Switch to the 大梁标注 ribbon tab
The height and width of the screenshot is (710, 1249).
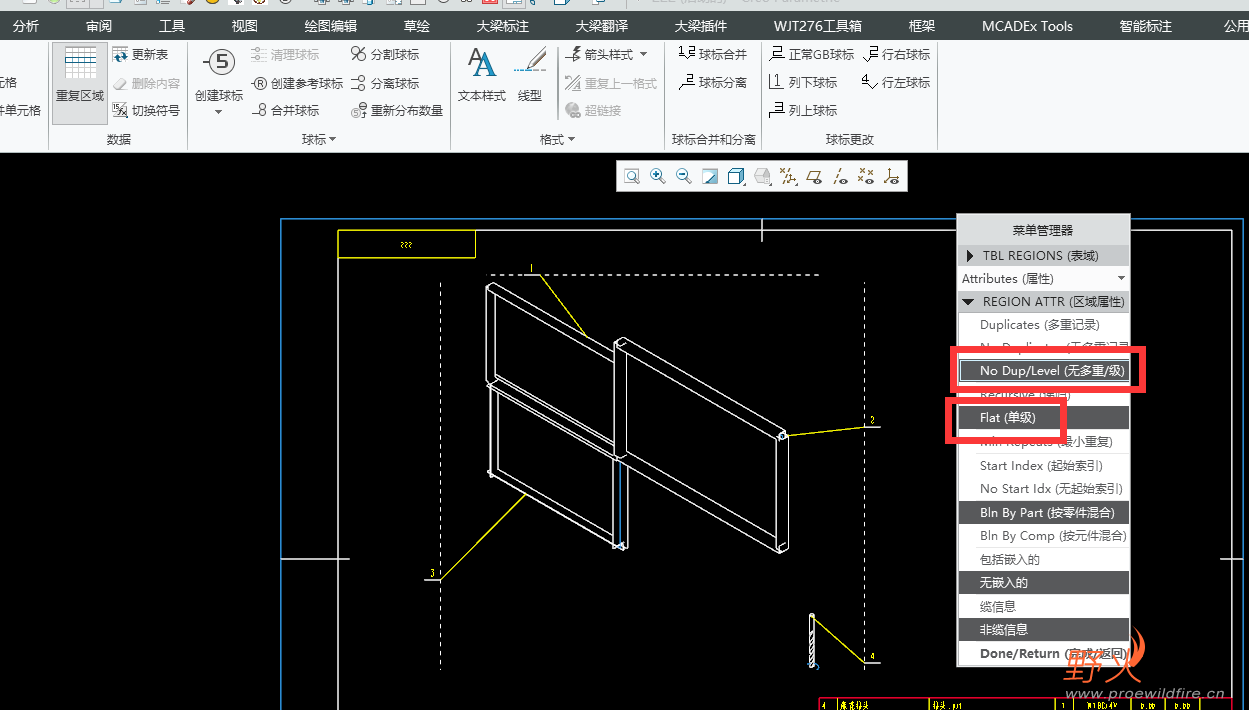503,26
